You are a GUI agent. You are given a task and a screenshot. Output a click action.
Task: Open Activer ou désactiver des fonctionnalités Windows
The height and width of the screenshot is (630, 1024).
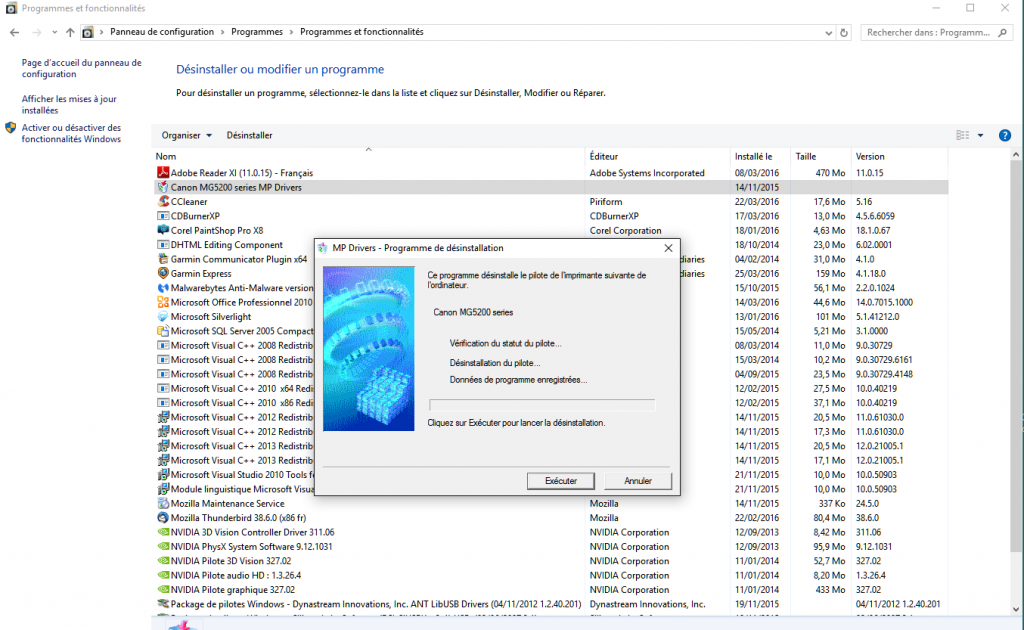(x=71, y=133)
